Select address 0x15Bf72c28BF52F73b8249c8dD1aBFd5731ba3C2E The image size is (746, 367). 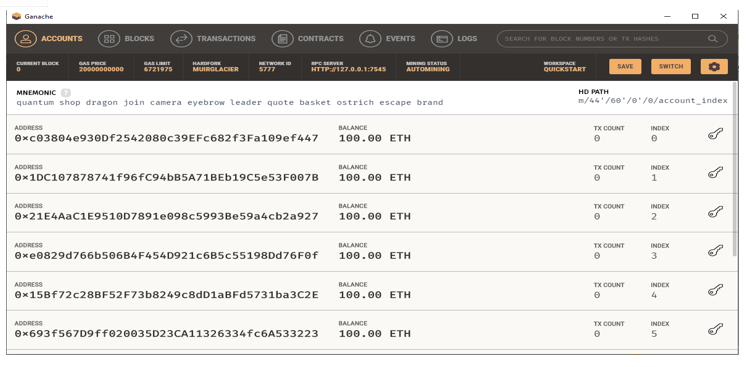click(166, 295)
